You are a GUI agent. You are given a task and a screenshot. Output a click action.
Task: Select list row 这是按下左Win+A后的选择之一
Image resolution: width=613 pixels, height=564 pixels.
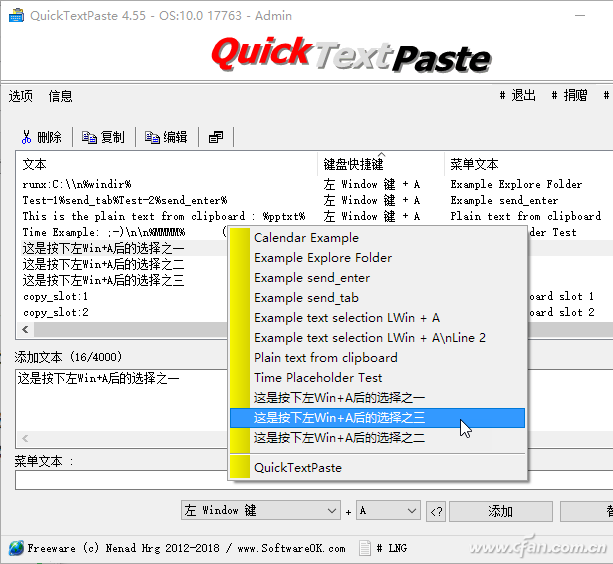[103, 248]
